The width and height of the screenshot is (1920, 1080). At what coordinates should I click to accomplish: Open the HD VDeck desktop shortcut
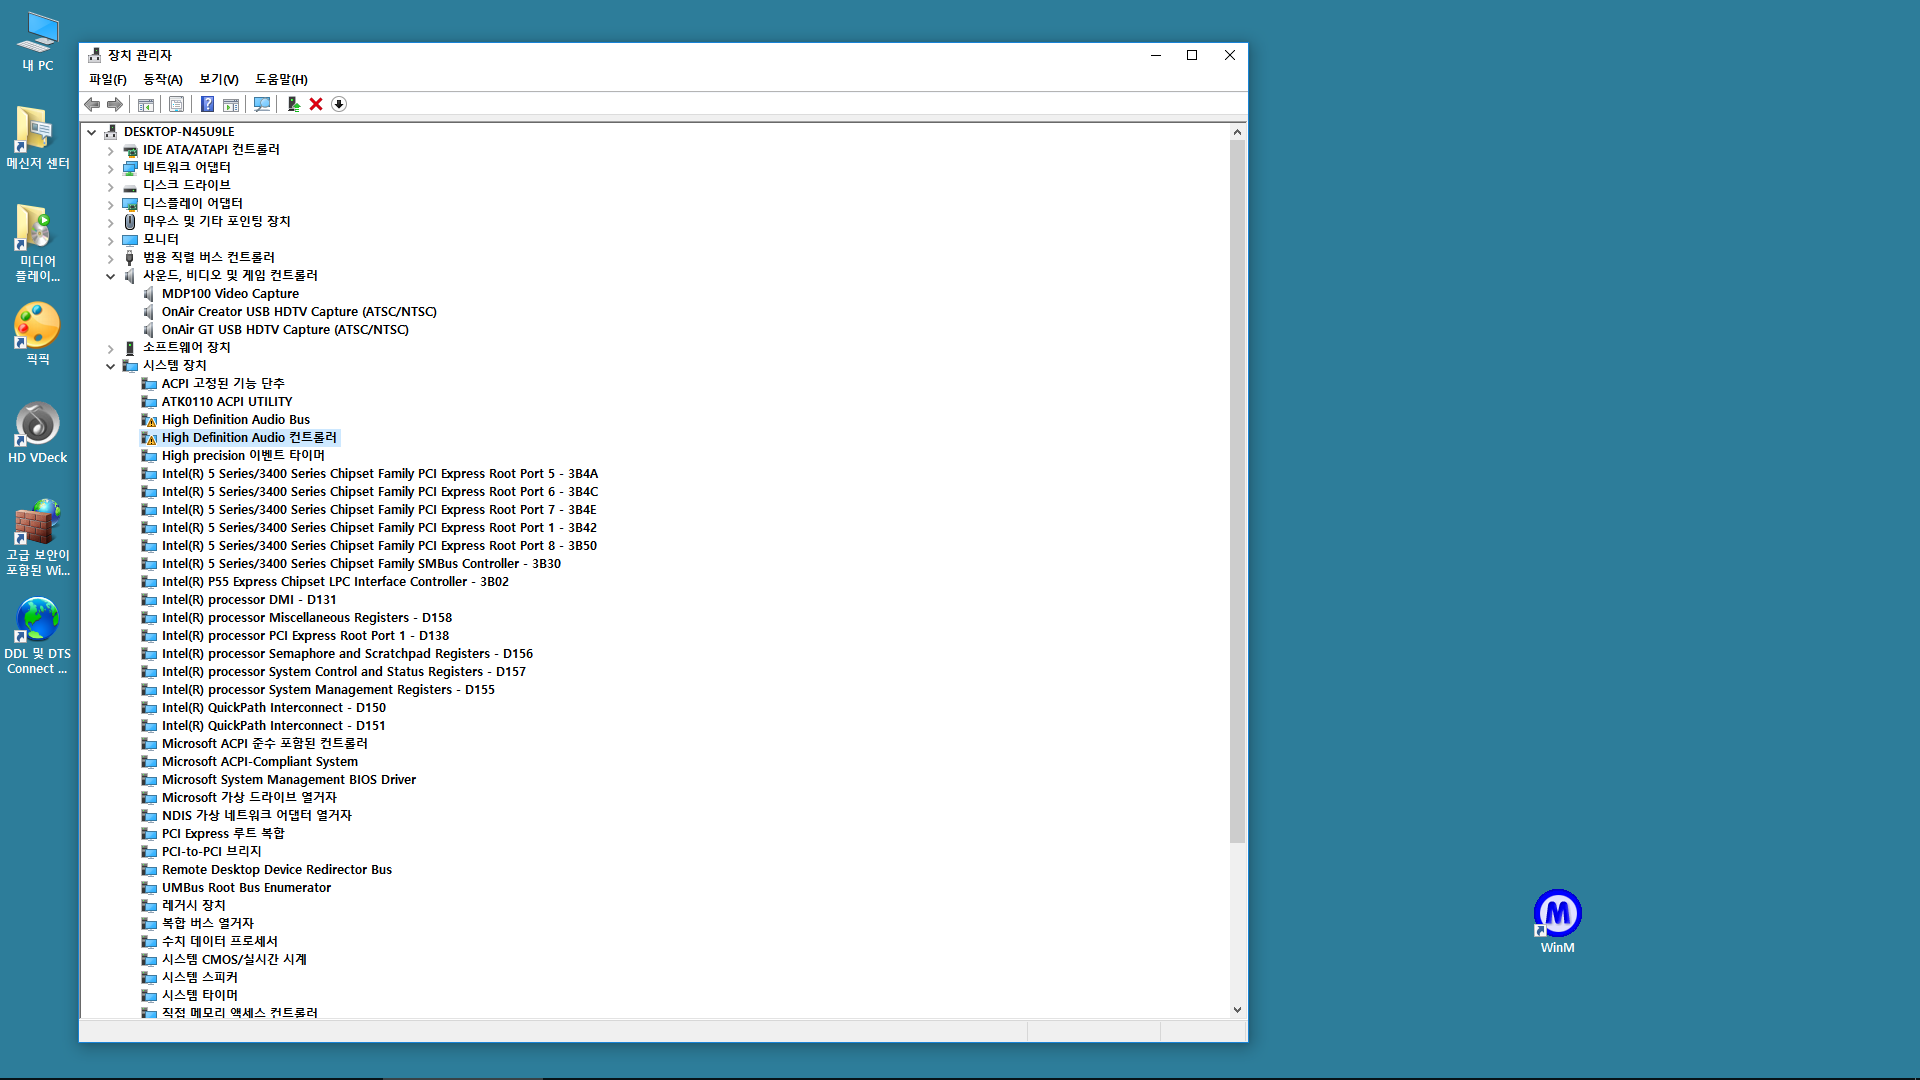point(38,433)
